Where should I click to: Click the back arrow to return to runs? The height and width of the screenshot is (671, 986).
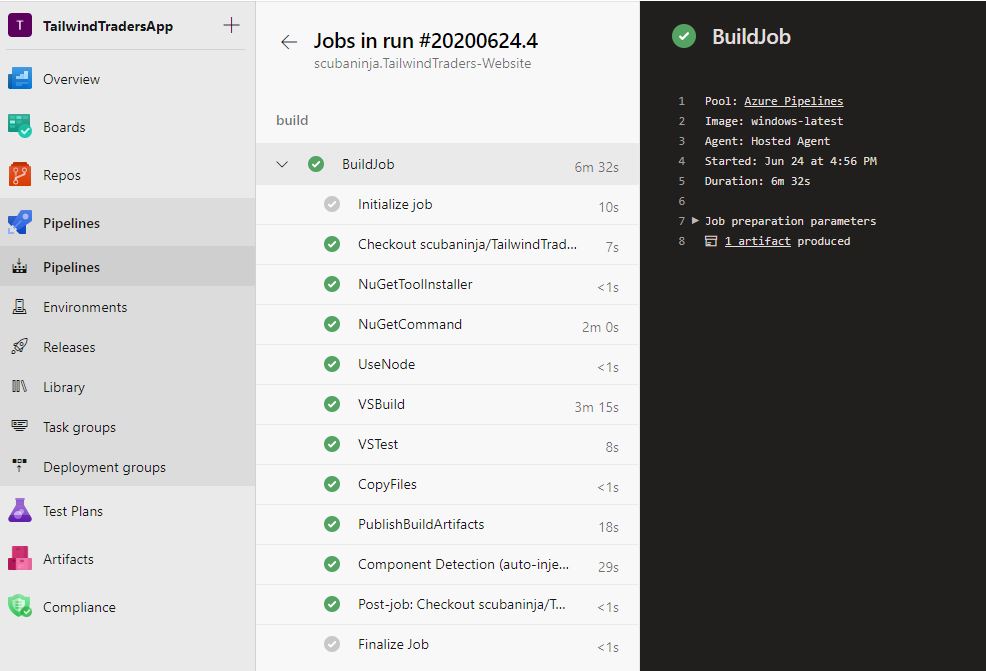coord(289,41)
